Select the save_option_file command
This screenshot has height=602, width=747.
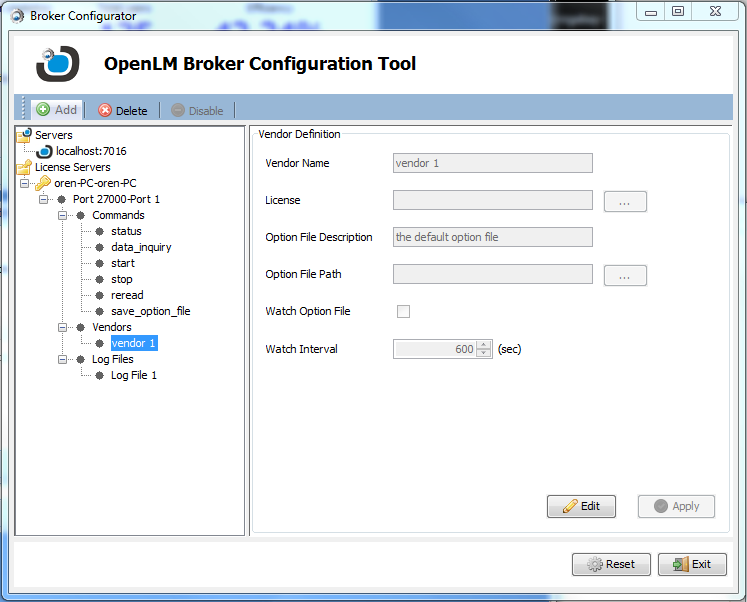tap(151, 311)
